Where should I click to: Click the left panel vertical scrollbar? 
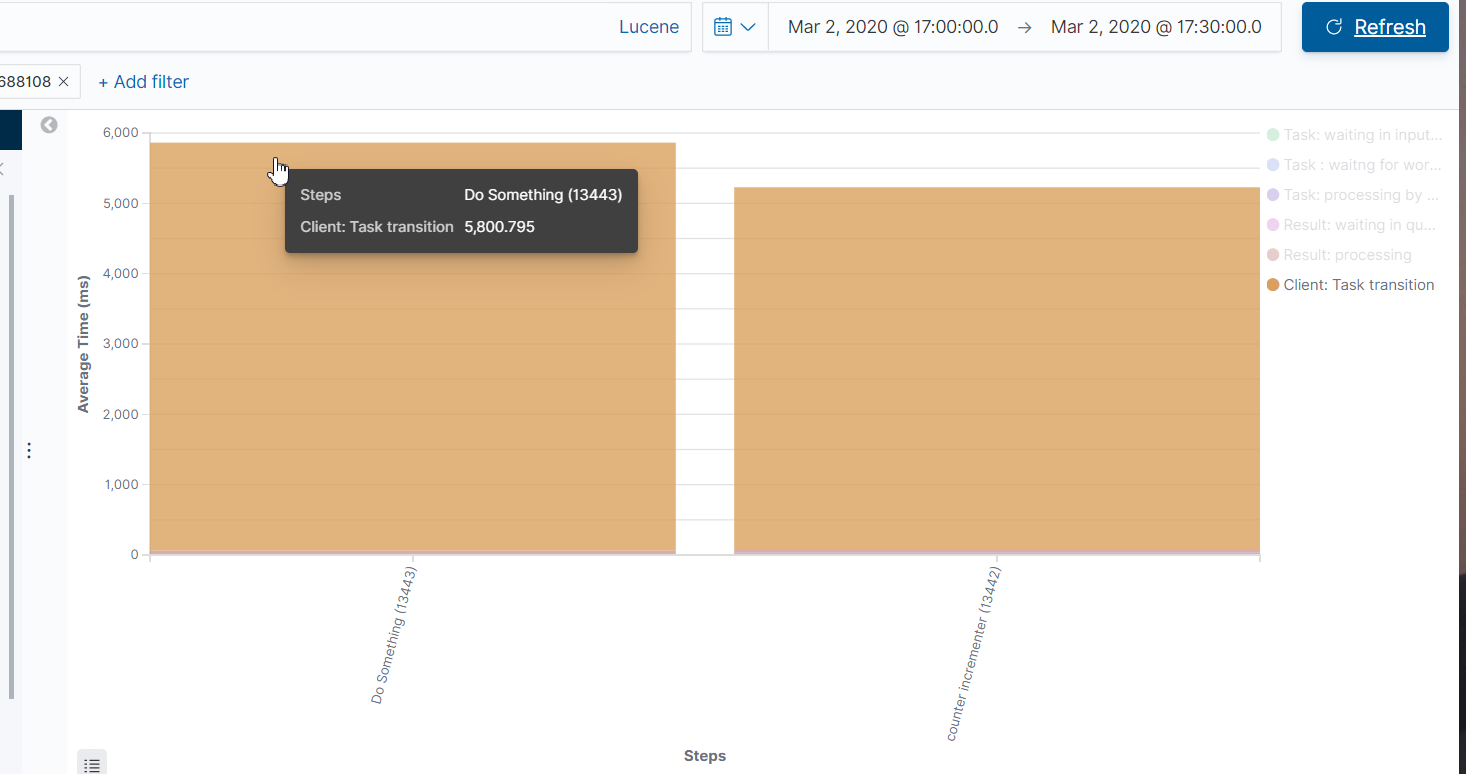tap(12, 446)
